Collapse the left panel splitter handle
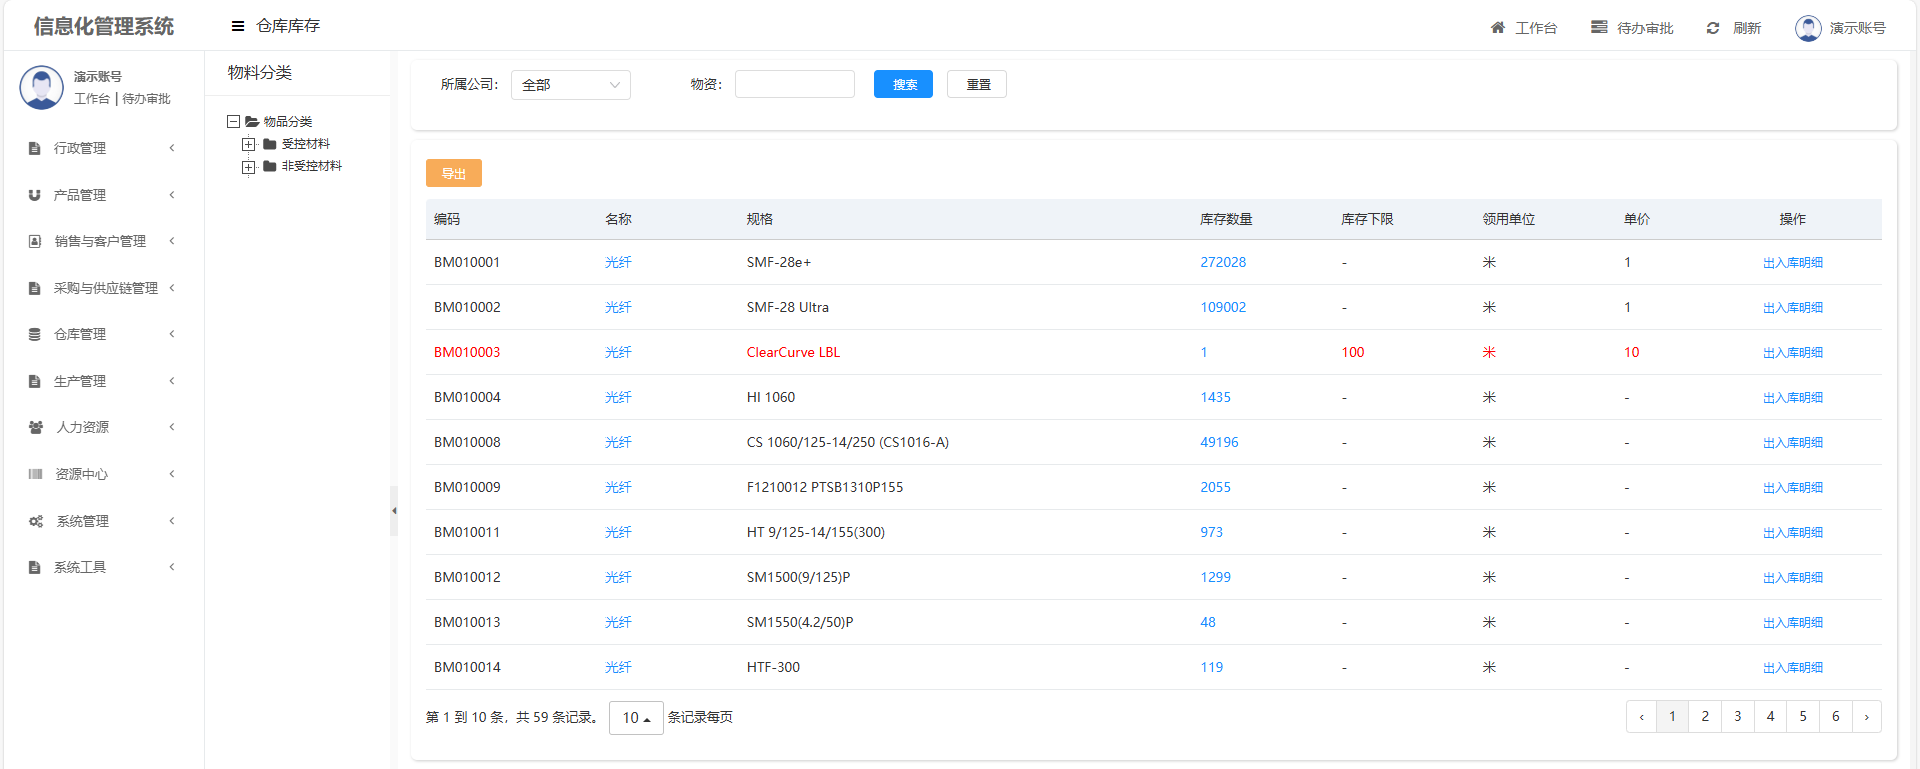This screenshot has height=769, width=1920. pos(394,511)
